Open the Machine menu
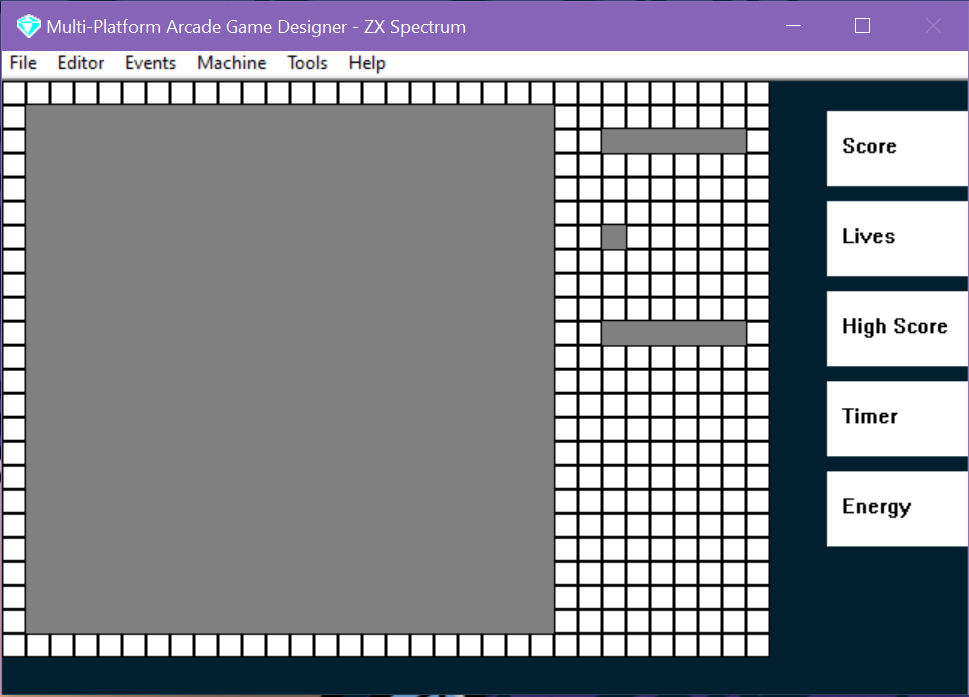 pos(232,63)
